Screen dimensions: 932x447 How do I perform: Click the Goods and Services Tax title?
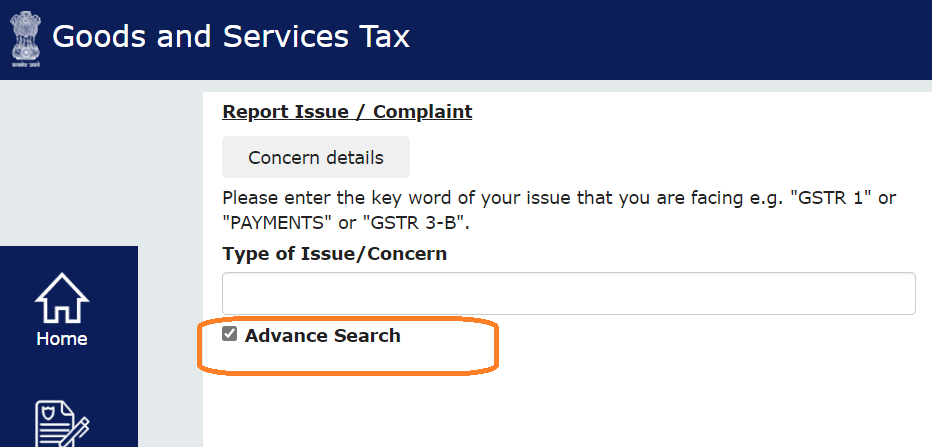pos(231,37)
